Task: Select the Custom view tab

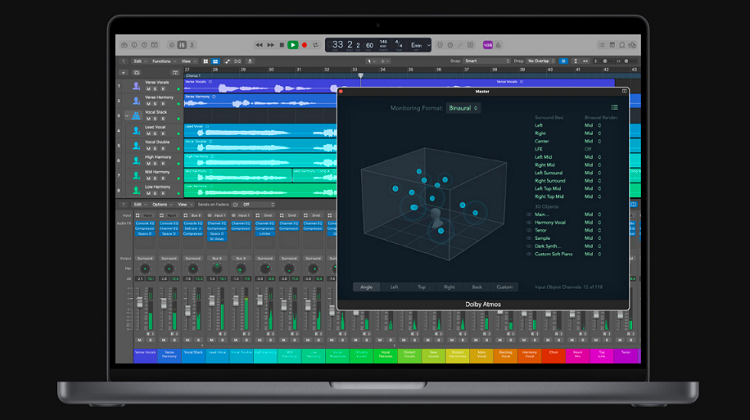Action: [505, 287]
